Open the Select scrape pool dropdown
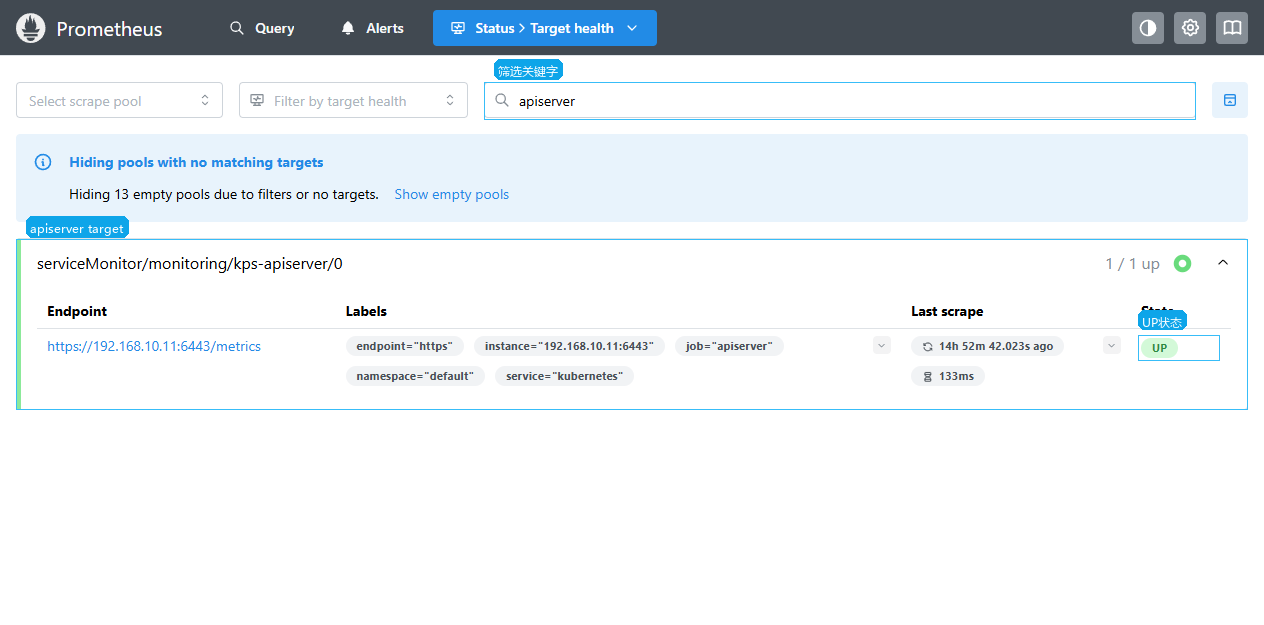The width and height of the screenshot is (1264, 625). 119,100
